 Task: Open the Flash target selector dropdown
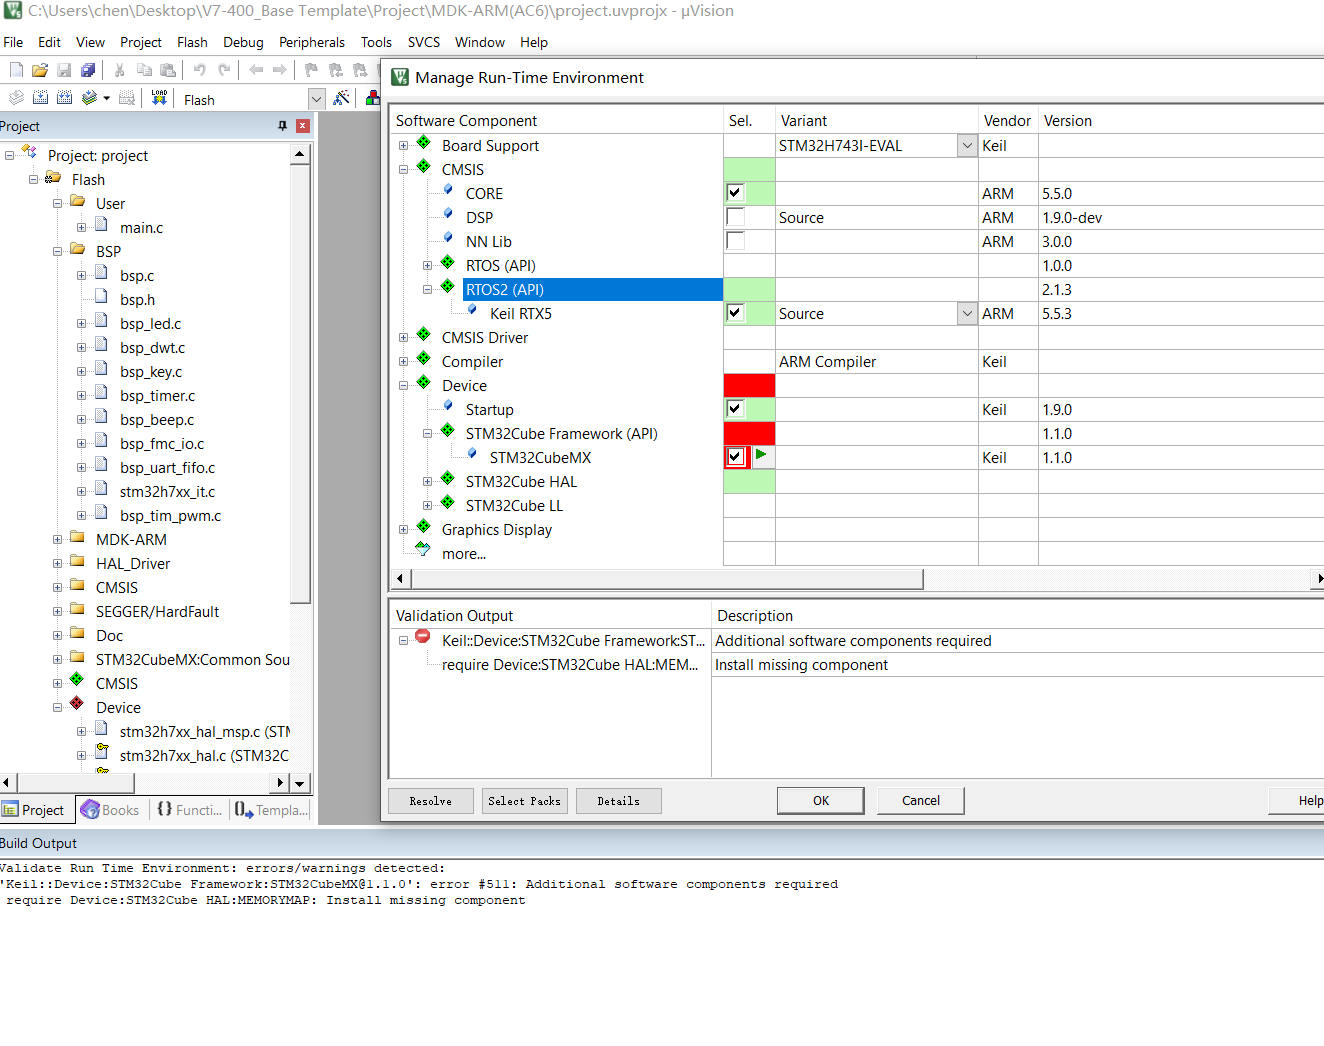click(316, 99)
